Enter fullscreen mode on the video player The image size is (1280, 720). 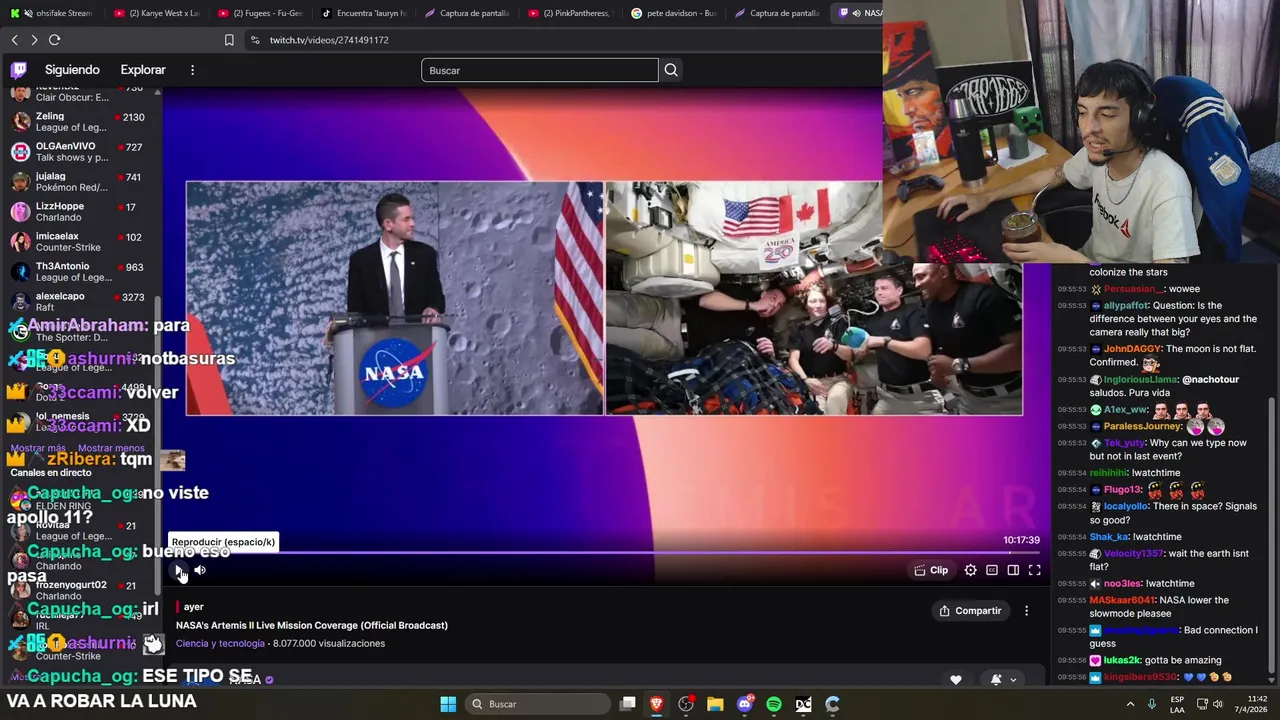click(1035, 570)
